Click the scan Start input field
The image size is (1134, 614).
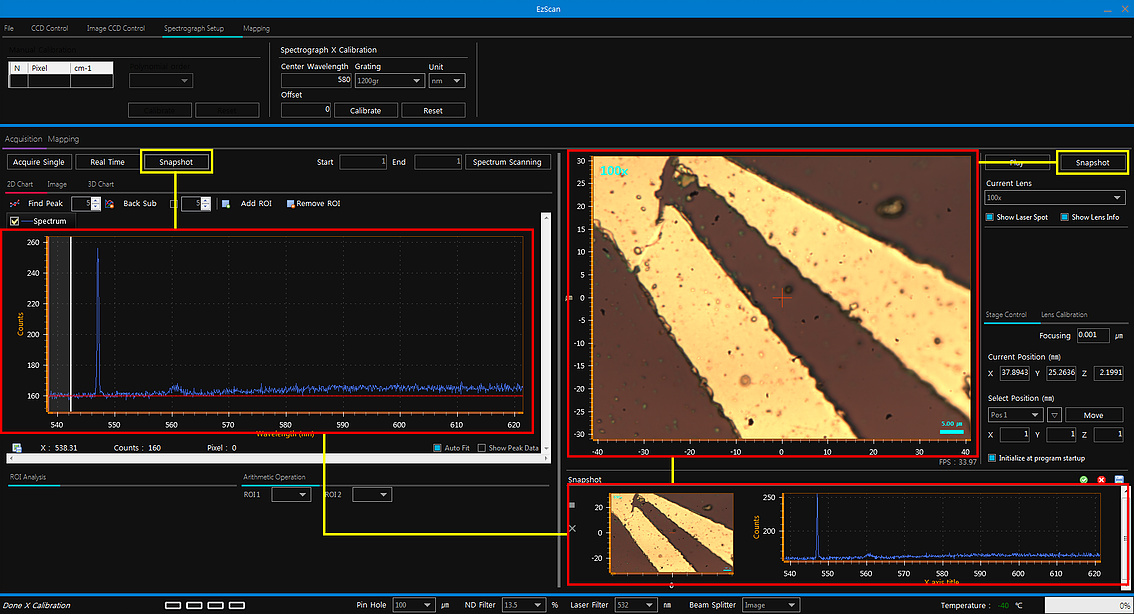(363, 162)
